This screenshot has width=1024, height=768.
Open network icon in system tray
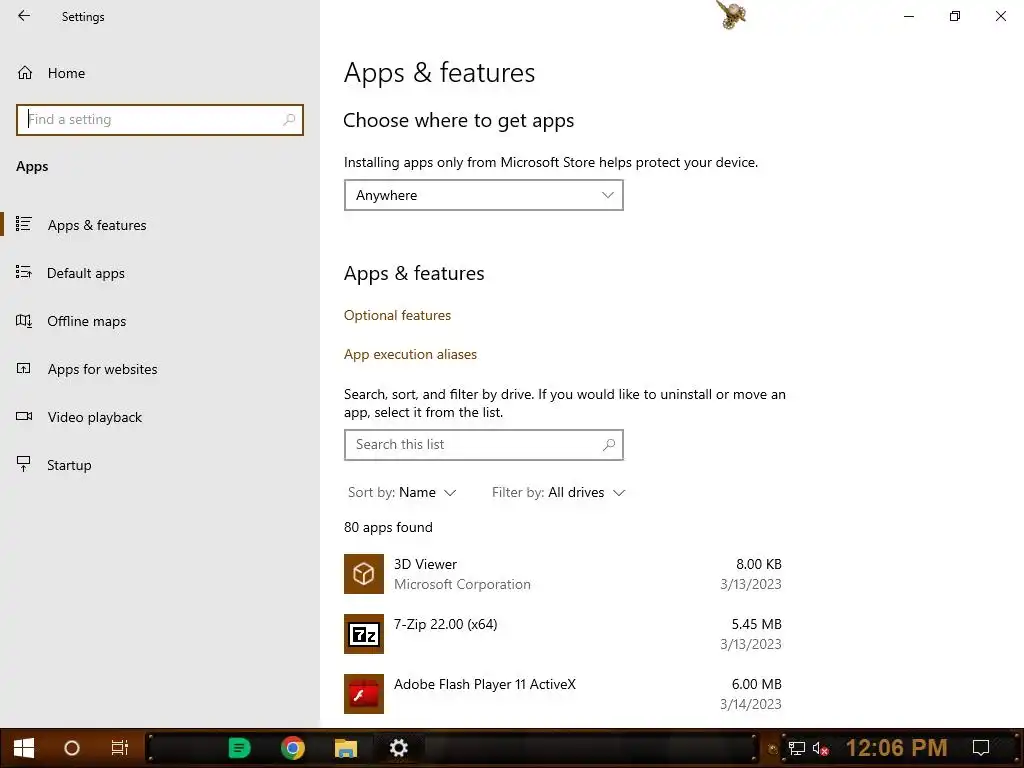(796, 748)
